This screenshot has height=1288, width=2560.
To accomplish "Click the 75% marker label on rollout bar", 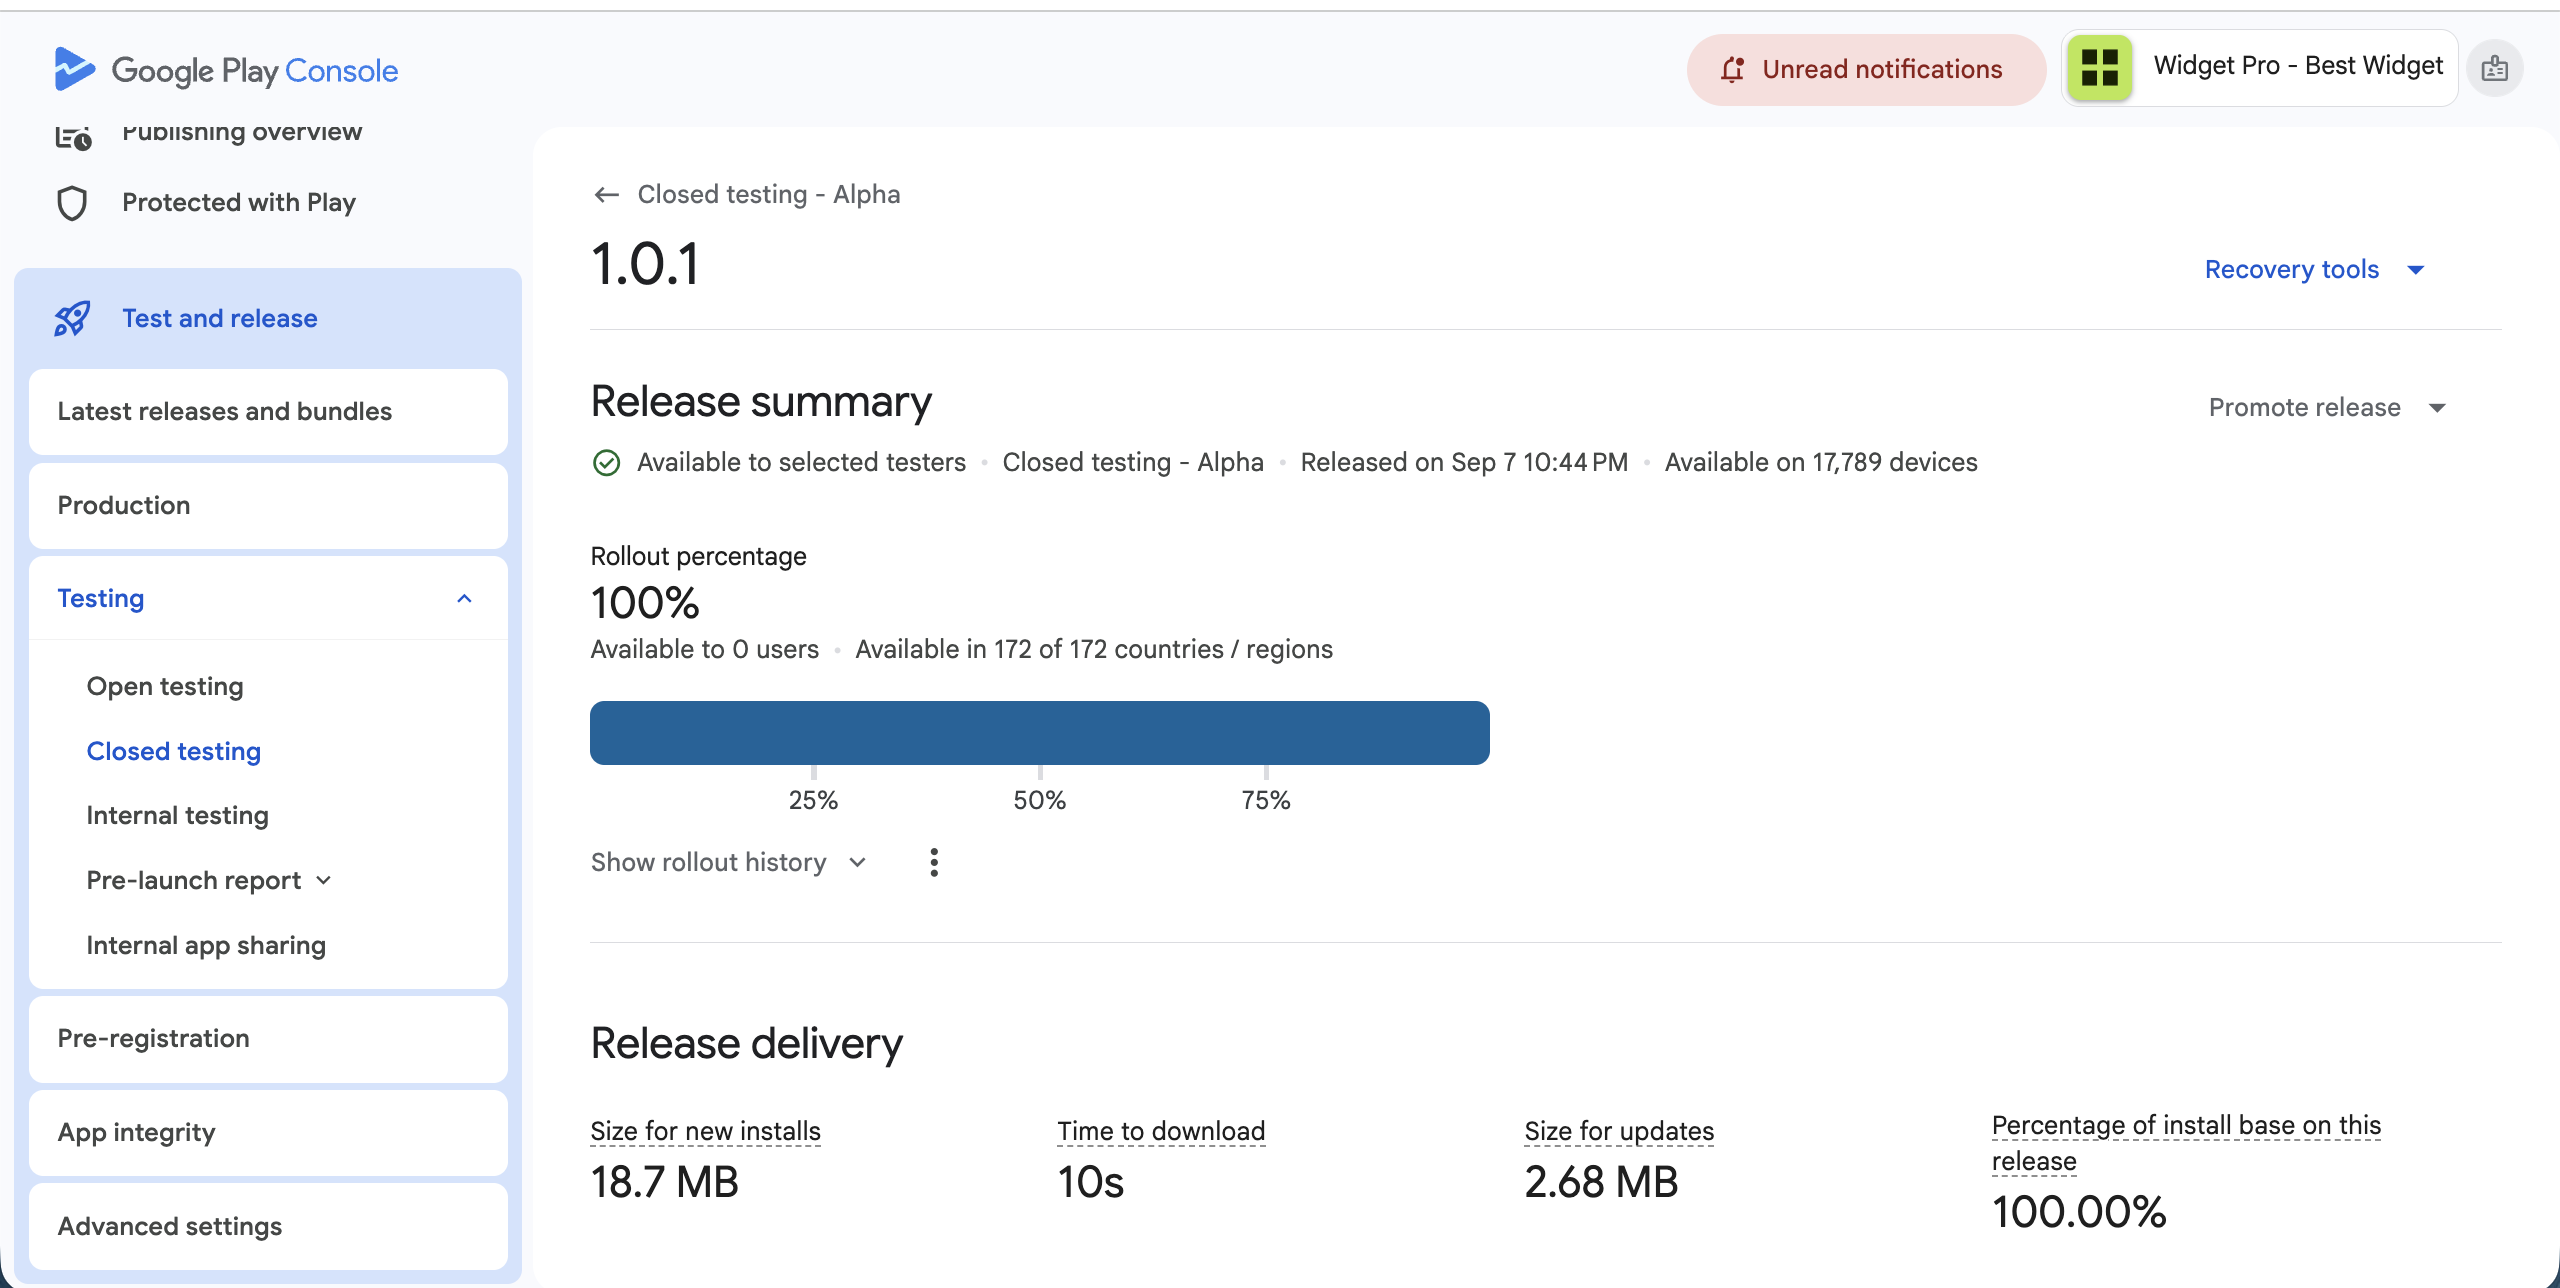I will tap(1266, 800).
